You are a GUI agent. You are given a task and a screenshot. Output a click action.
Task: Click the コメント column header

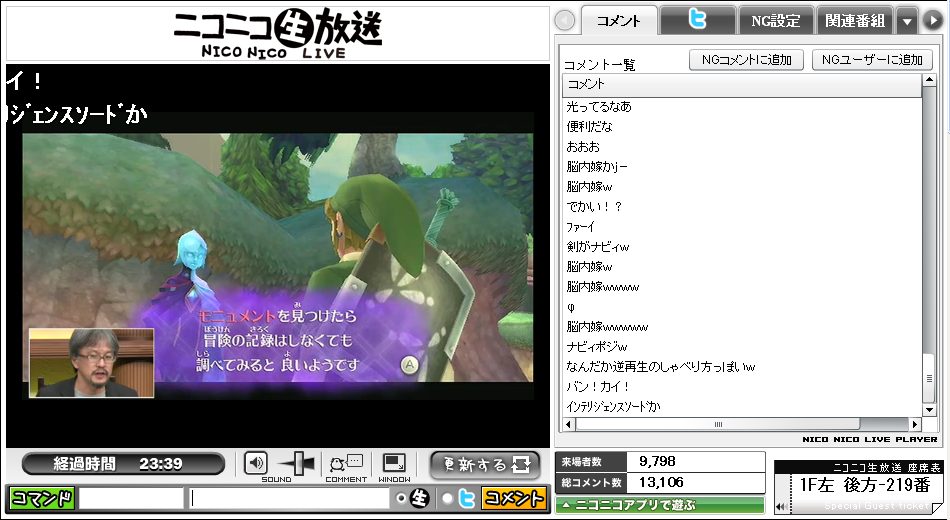point(742,85)
